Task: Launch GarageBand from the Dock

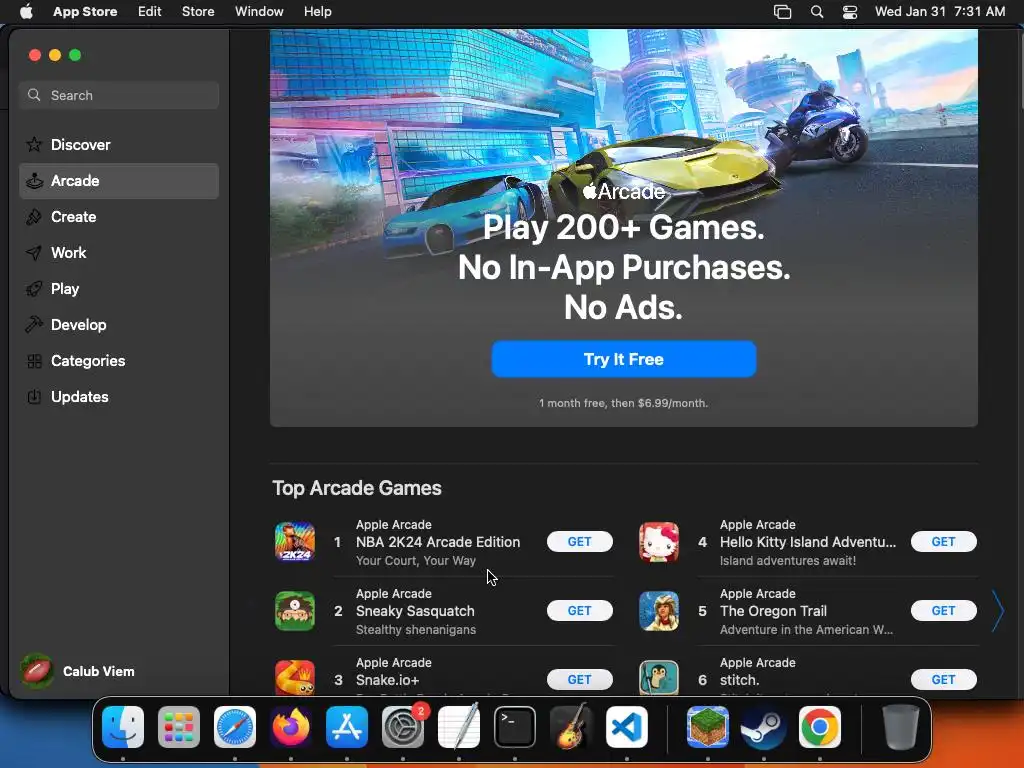Action: (x=571, y=727)
